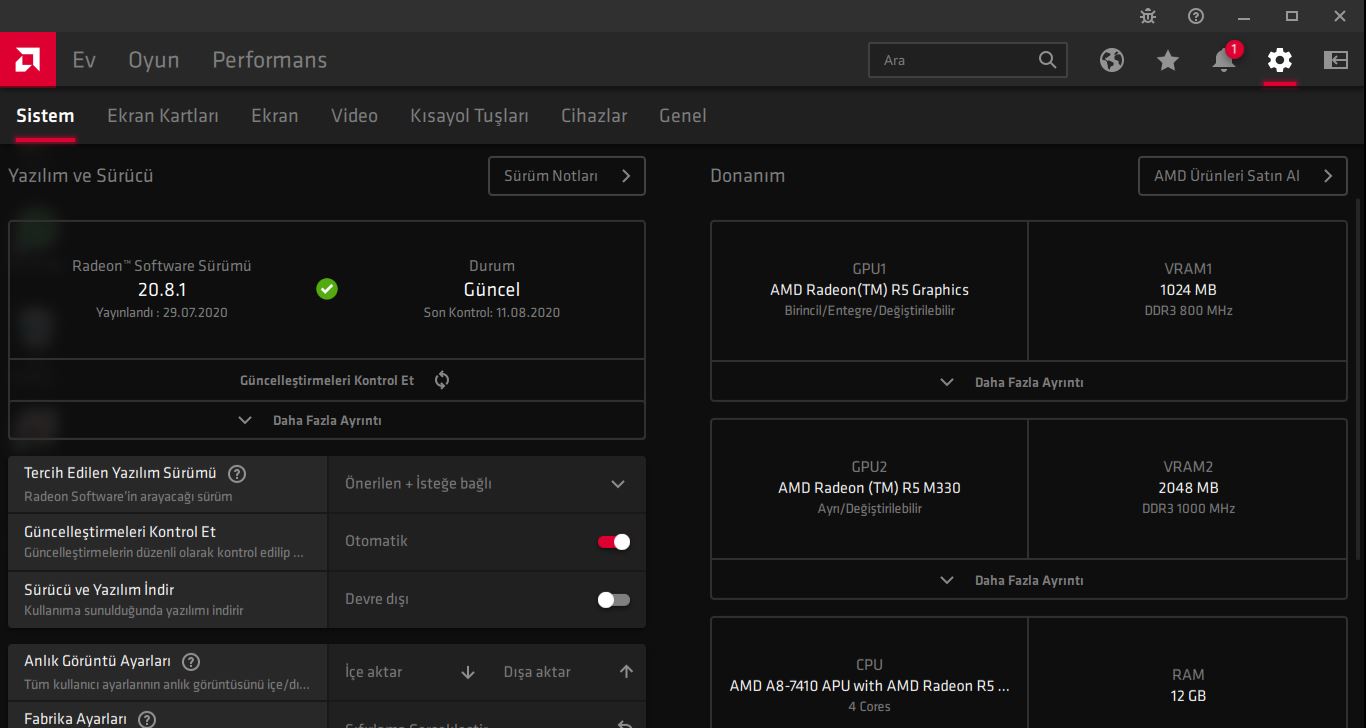
Task: Click the 12 GB RAM value
Action: tap(1188, 696)
